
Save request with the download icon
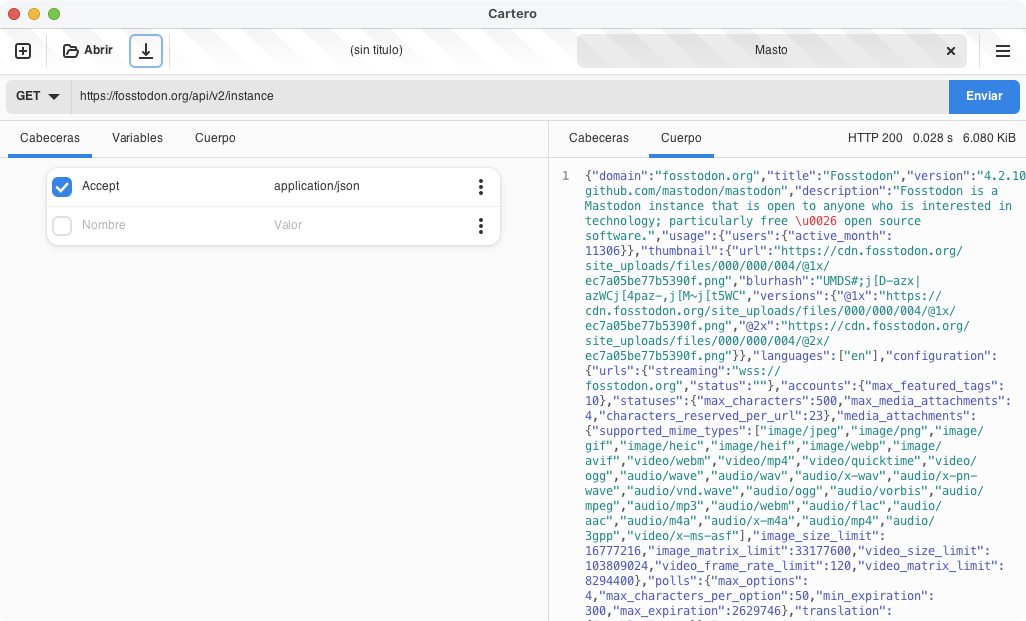(146, 51)
